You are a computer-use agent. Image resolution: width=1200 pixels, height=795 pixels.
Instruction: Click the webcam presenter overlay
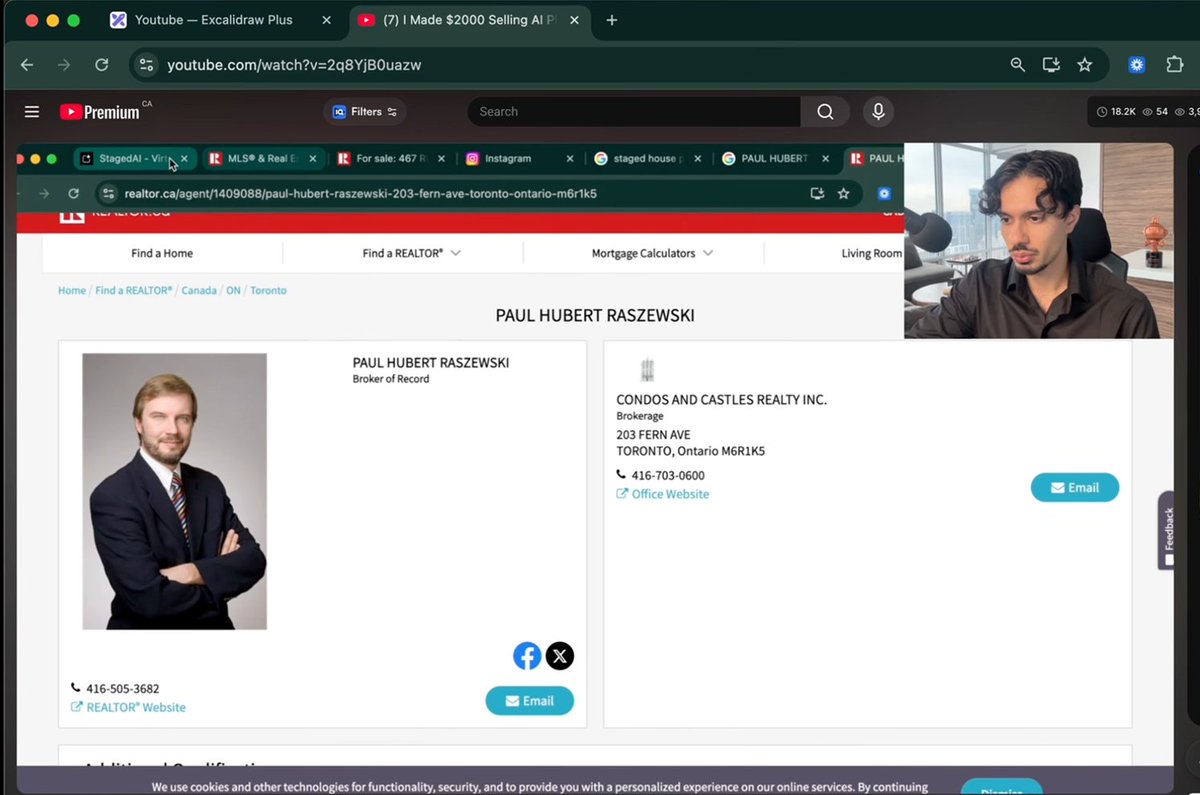tap(1038, 241)
